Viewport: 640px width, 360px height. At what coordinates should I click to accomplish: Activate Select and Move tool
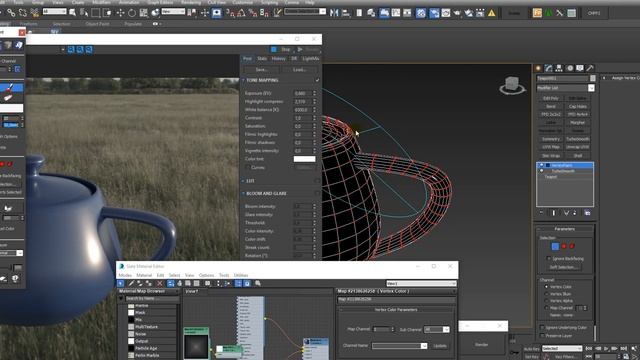click(x=120, y=13)
